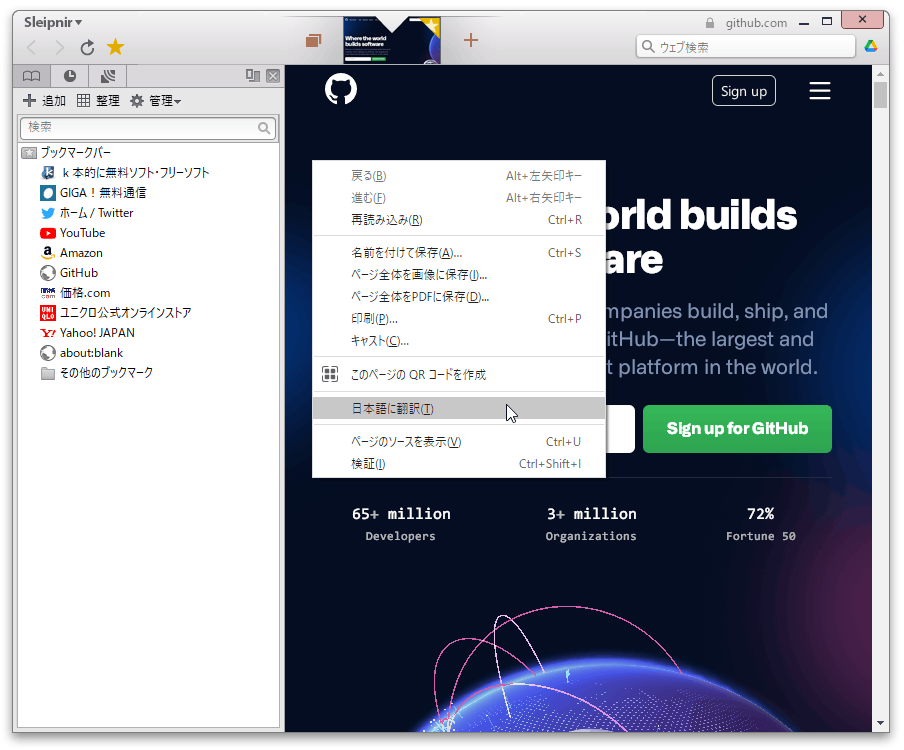The image size is (904, 750).
Task: Select the ブックマークバー folder
Action: [x=66, y=153]
